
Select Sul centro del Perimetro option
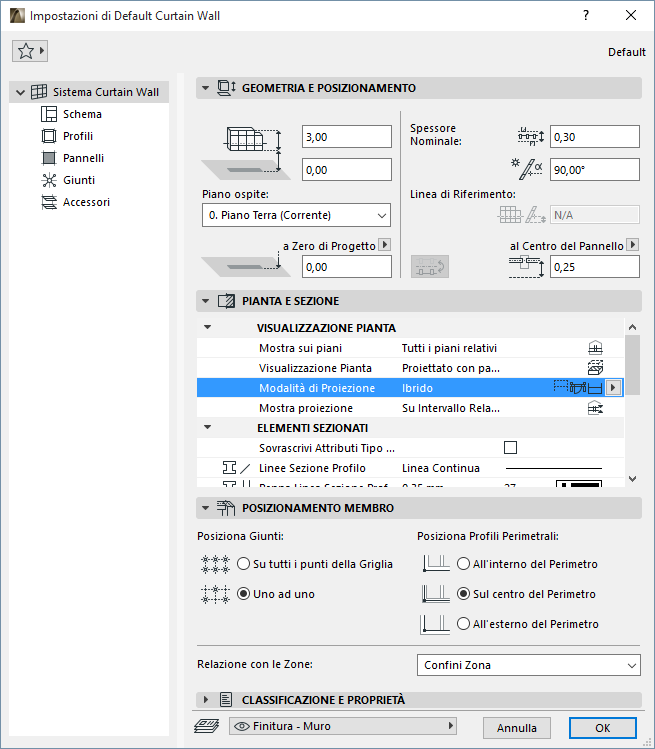(526, 594)
